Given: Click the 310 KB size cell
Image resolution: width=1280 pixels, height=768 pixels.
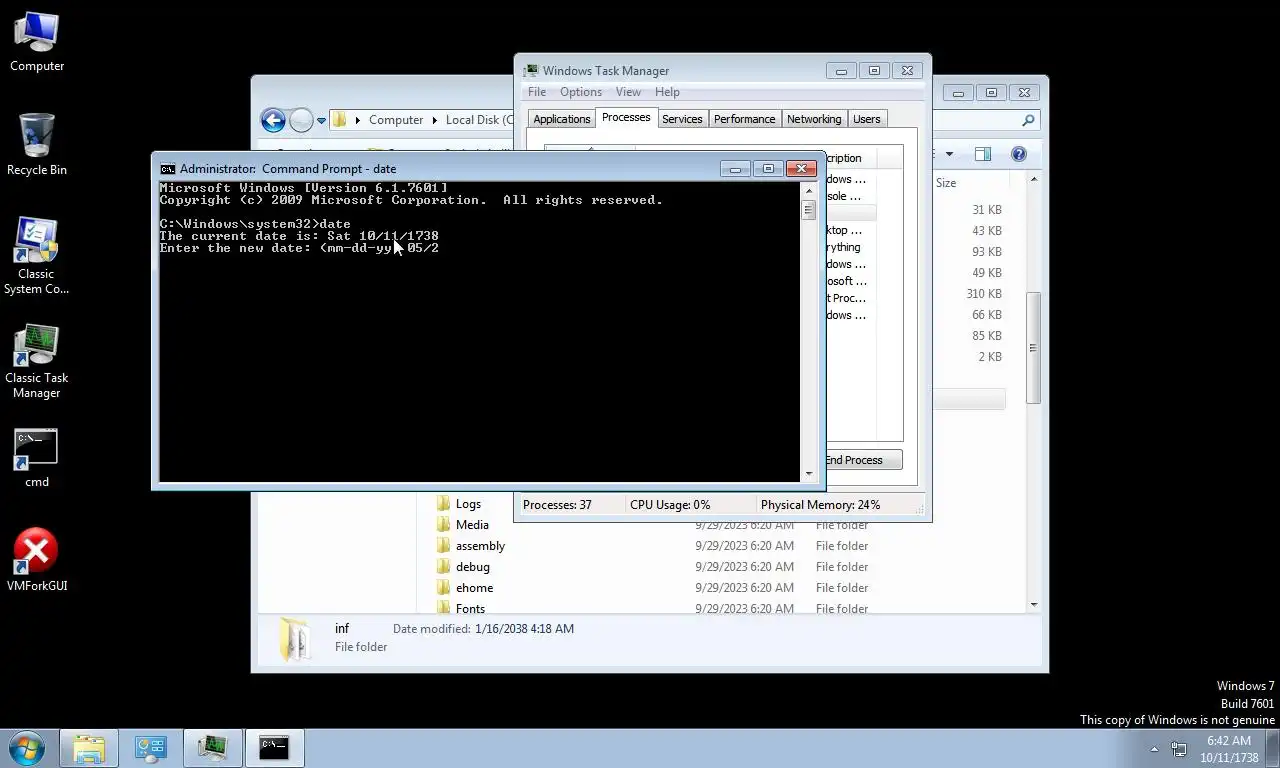Looking at the screenshot, I should (x=984, y=294).
